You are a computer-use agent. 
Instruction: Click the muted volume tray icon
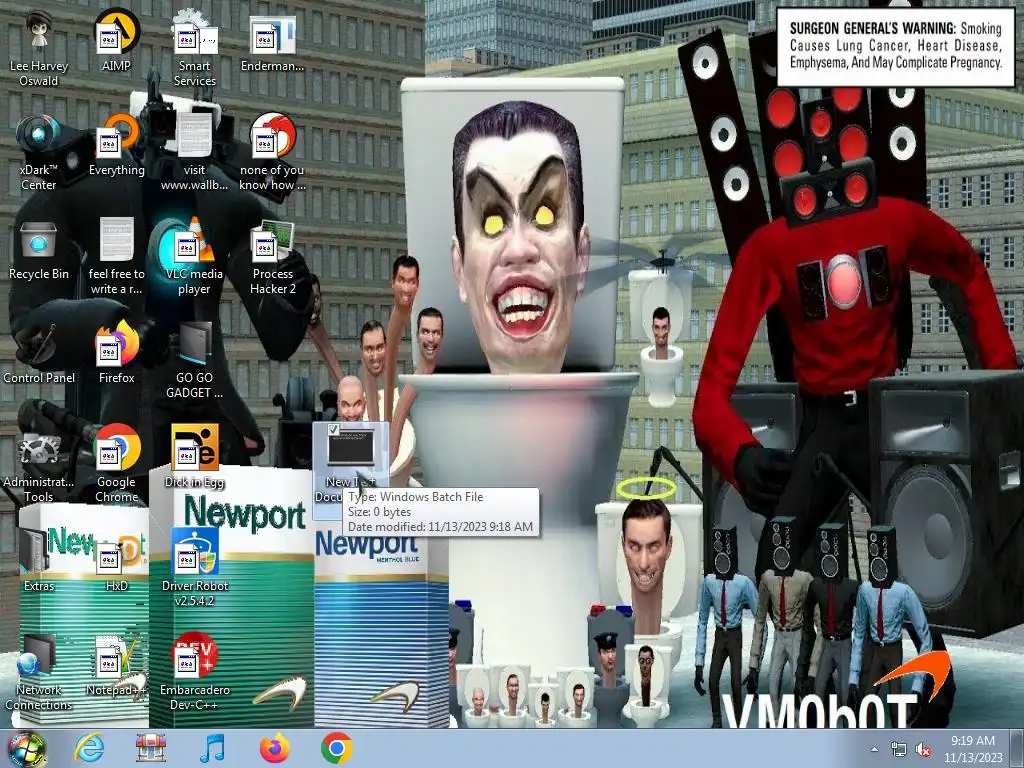pyautogui.click(x=923, y=750)
